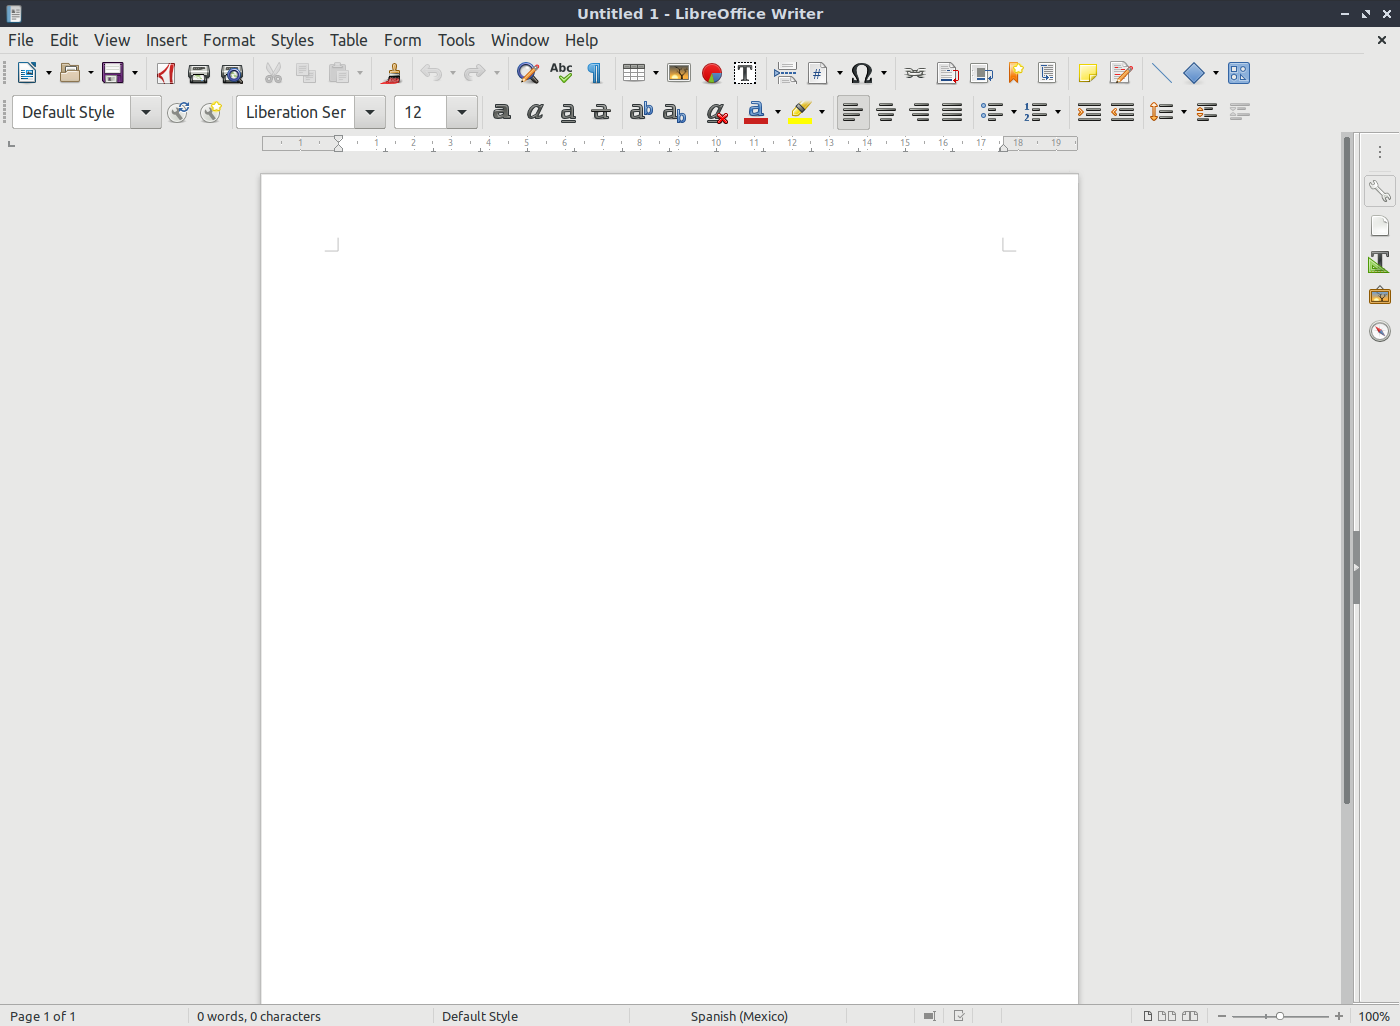The height and width of the screenshot is (1026, 1400).
Task: Open font color dropdown arrow
Action: pyautogui.click(x=778, y=112)
